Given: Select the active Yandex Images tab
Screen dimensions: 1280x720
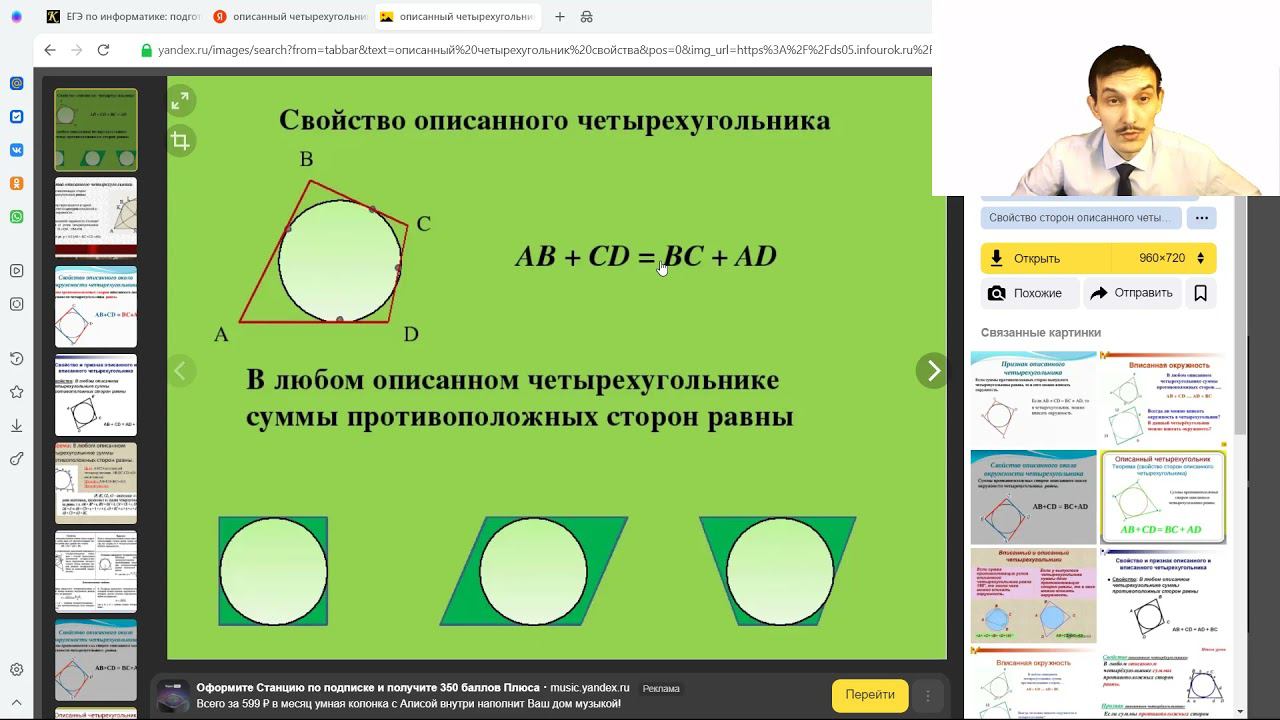Looking at the screenshot, I should click(x=458, y=17).
